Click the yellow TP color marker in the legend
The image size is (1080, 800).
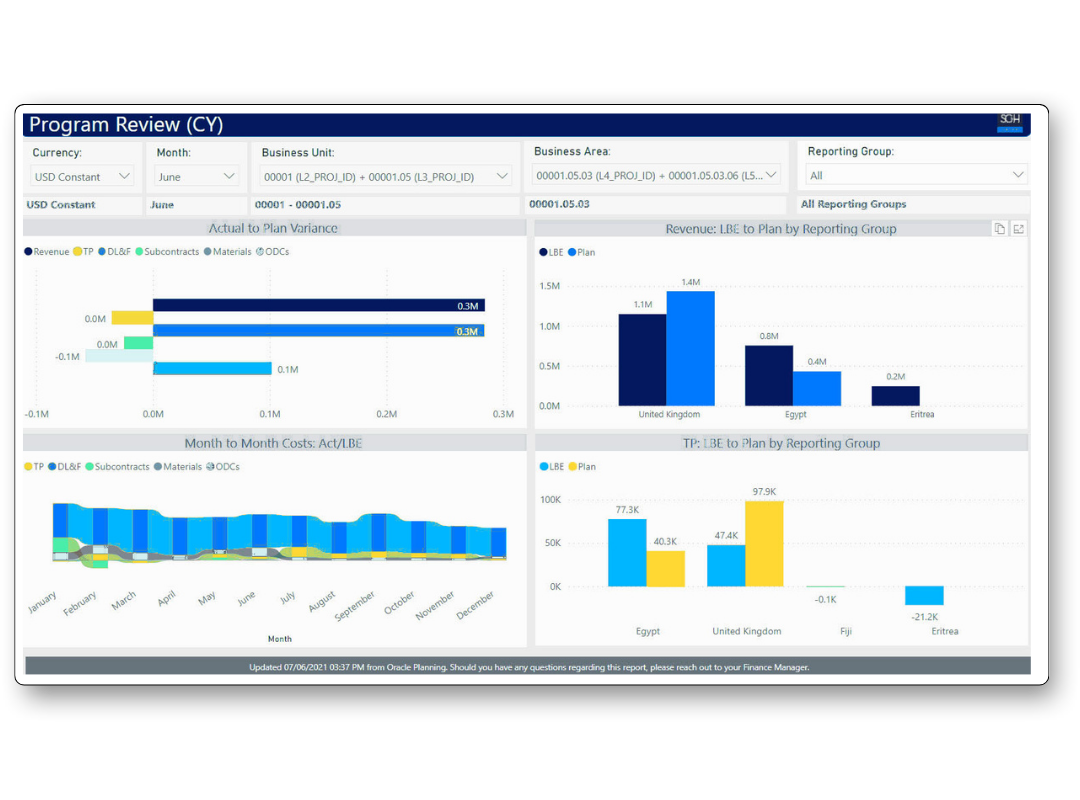(77, 253)
